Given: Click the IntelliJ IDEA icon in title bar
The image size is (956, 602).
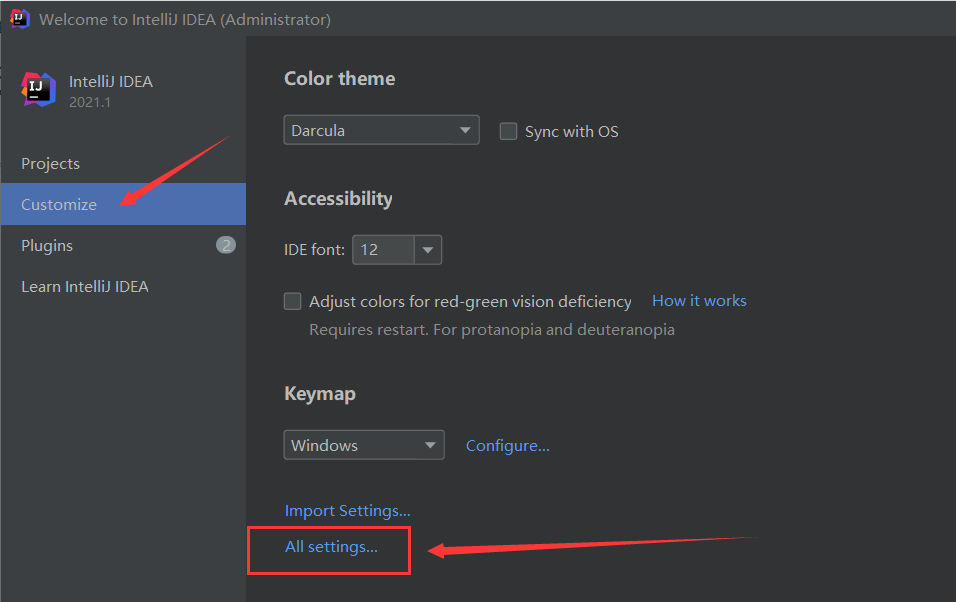Looking at the screenshot, I should [19, 19].
